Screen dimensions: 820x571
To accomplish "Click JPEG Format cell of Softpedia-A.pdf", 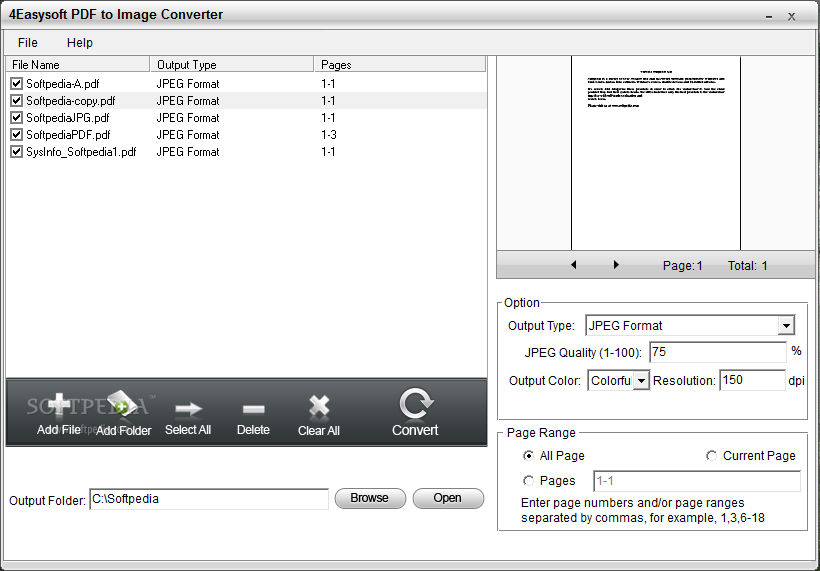I will 188,84.
